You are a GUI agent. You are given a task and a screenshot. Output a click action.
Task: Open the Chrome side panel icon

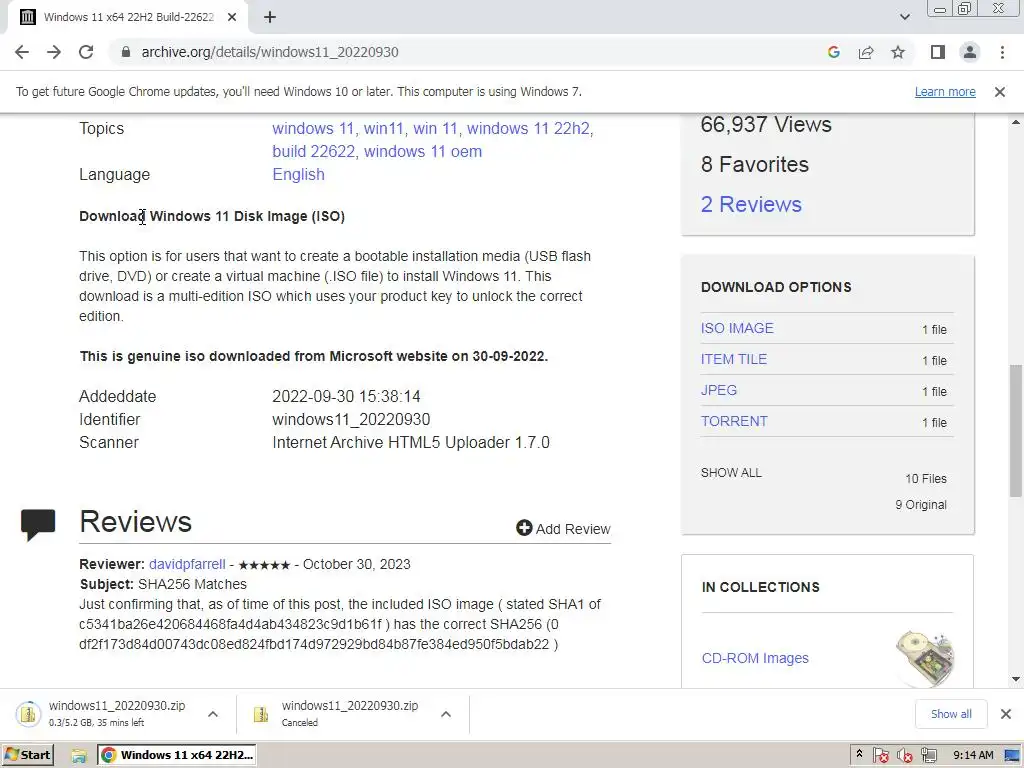[x=938, y=52]
